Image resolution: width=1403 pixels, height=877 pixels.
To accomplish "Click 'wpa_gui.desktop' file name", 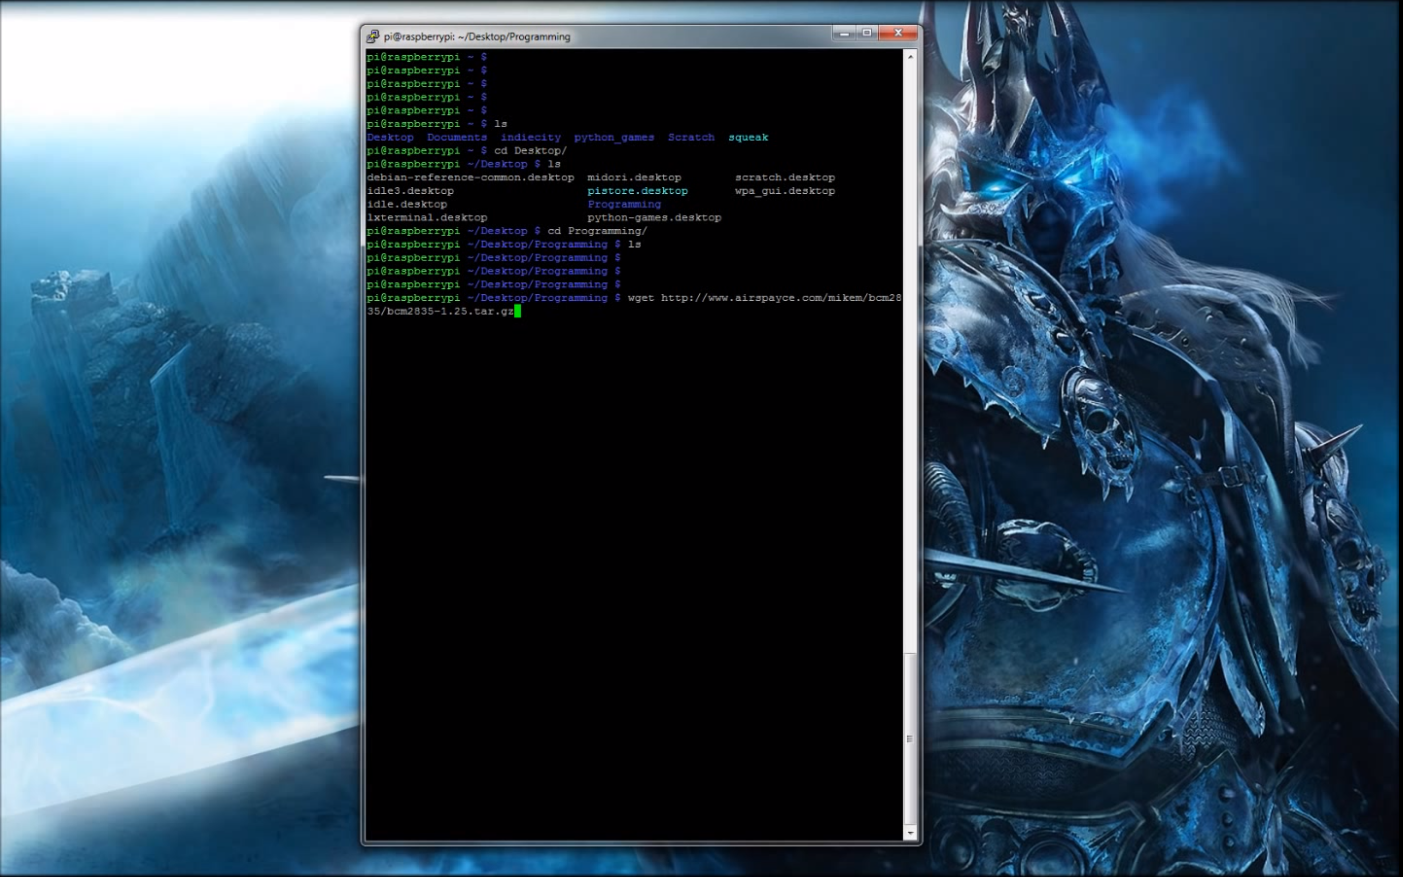I will (785, 191).
